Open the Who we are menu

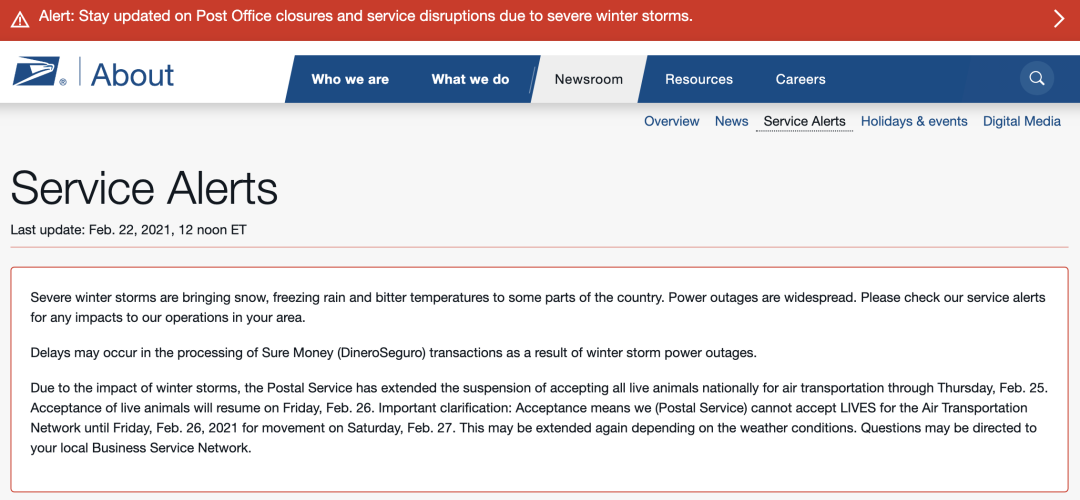tap(350, 79)
